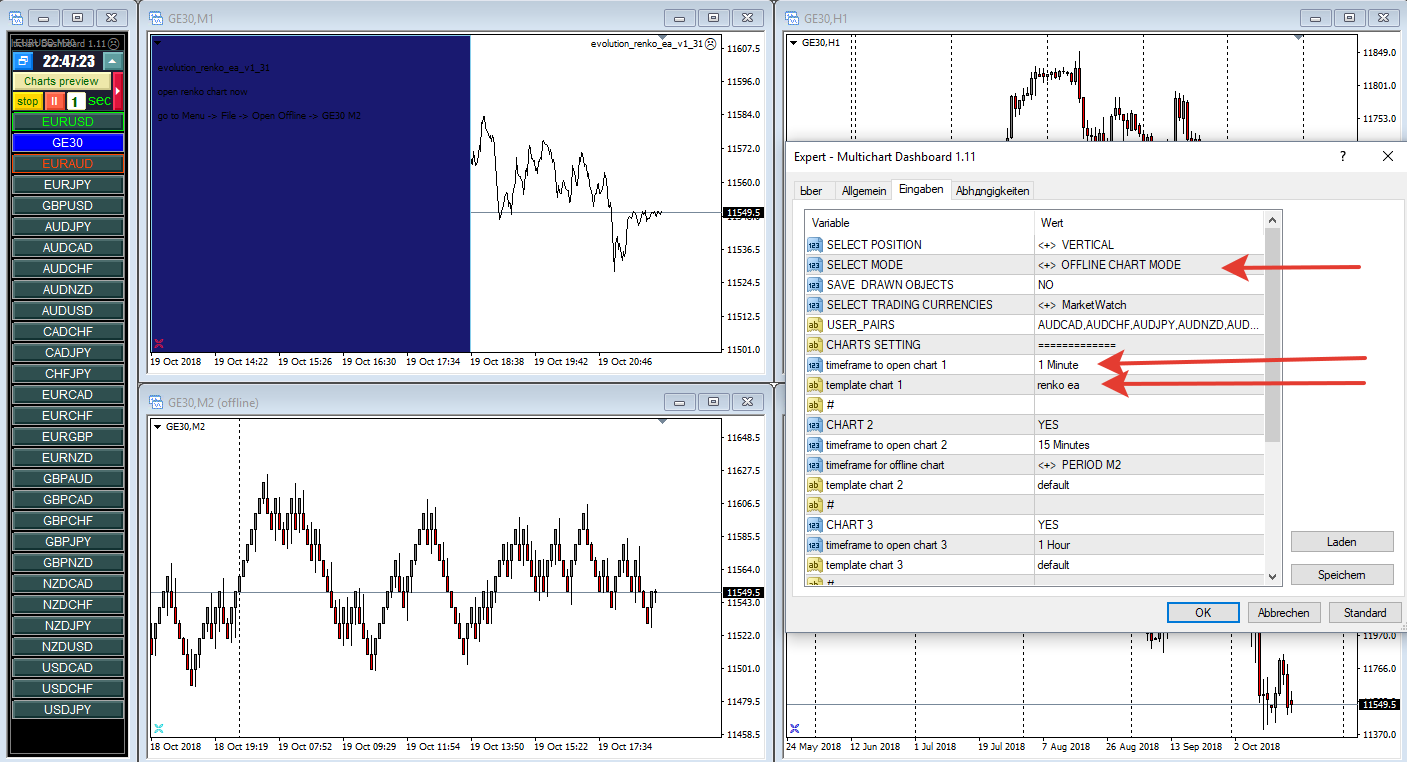
Task: Open the GE30,H1 chart dropdown triangle
Action: pos(794,43)
